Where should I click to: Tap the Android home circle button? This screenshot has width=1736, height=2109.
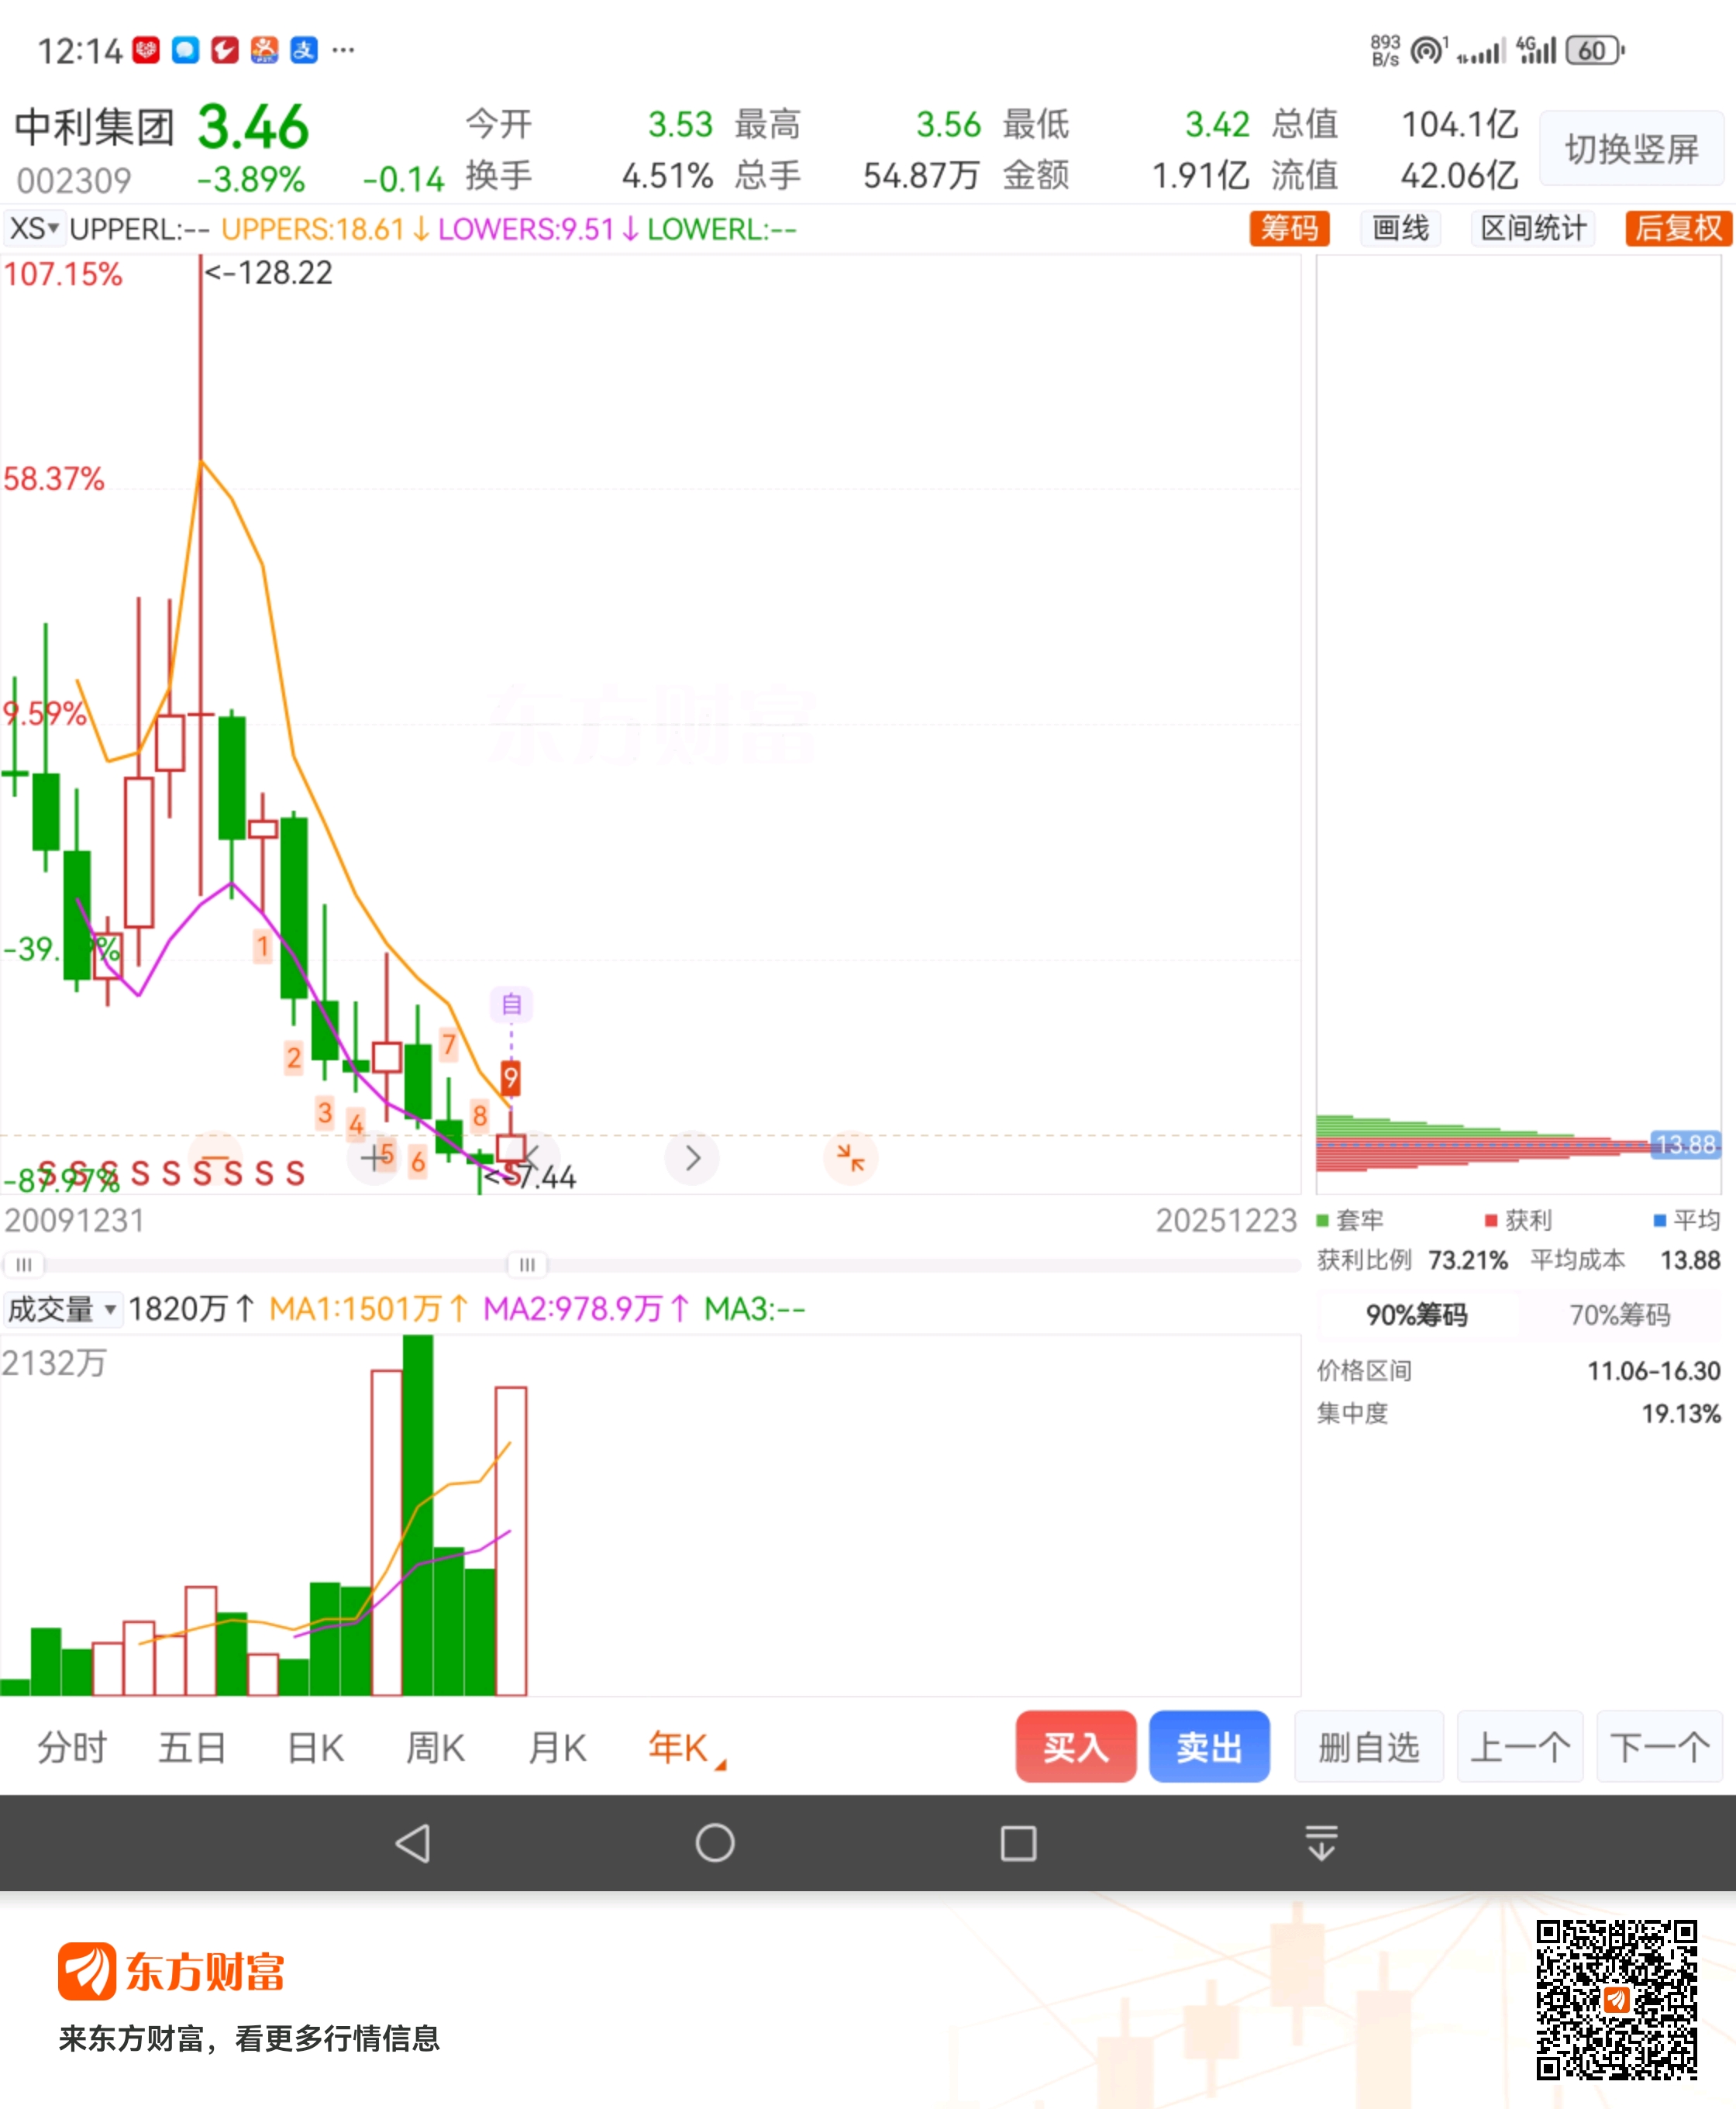coord(714,1842)
